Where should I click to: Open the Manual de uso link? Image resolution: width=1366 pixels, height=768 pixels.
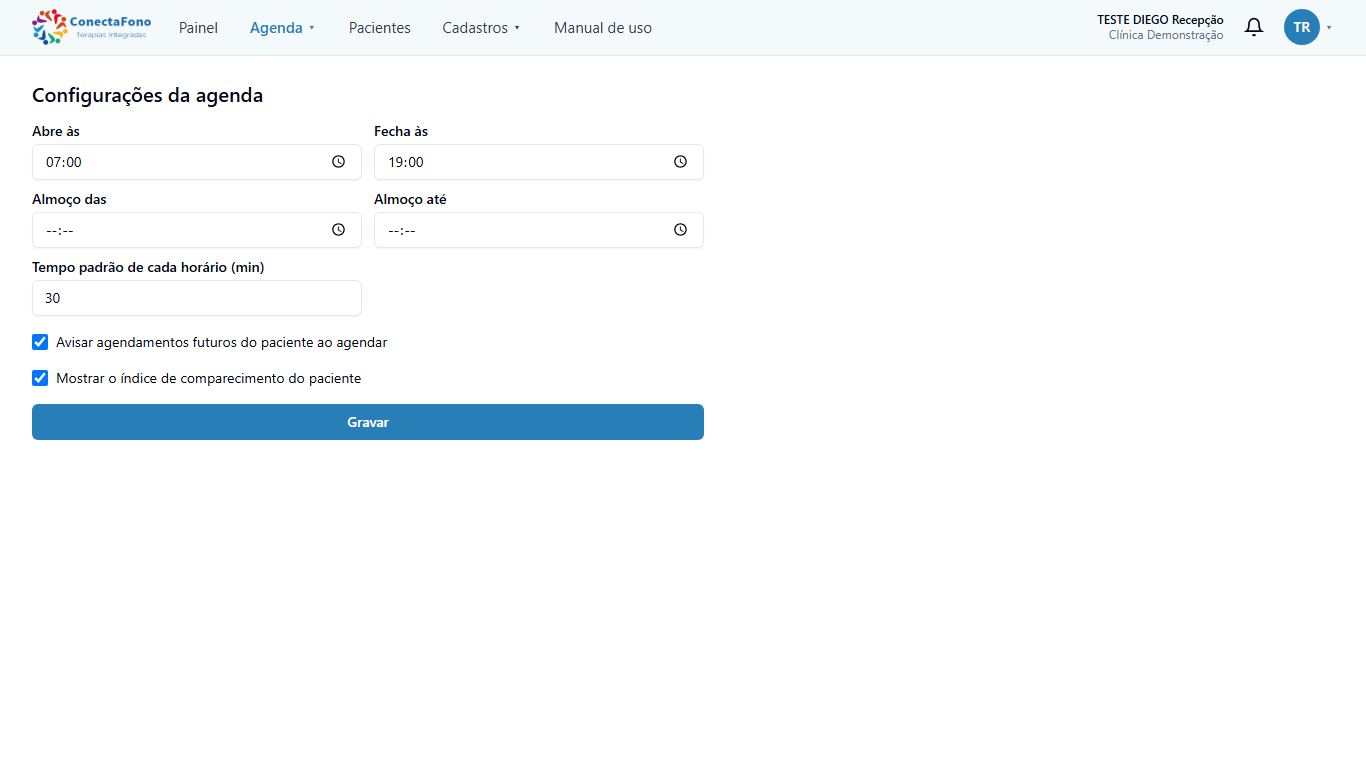point(603,28)
